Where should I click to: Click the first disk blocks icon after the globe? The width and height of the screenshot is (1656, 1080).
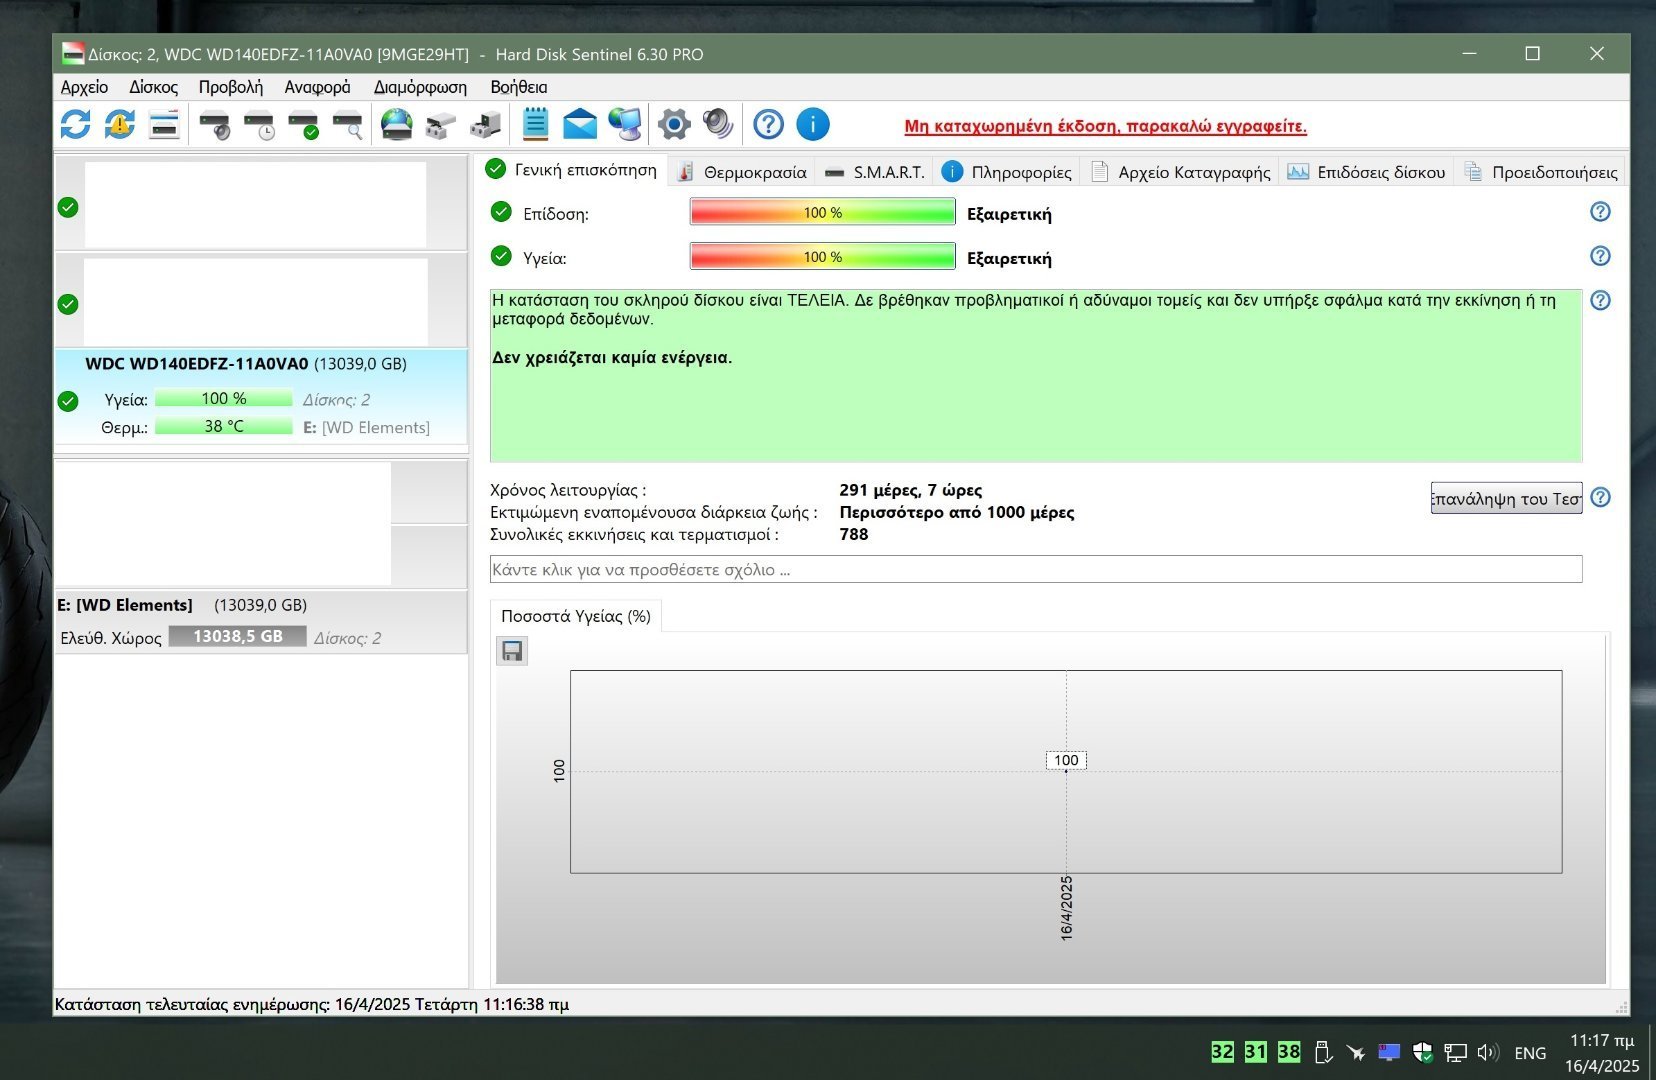tap(440, 125)
